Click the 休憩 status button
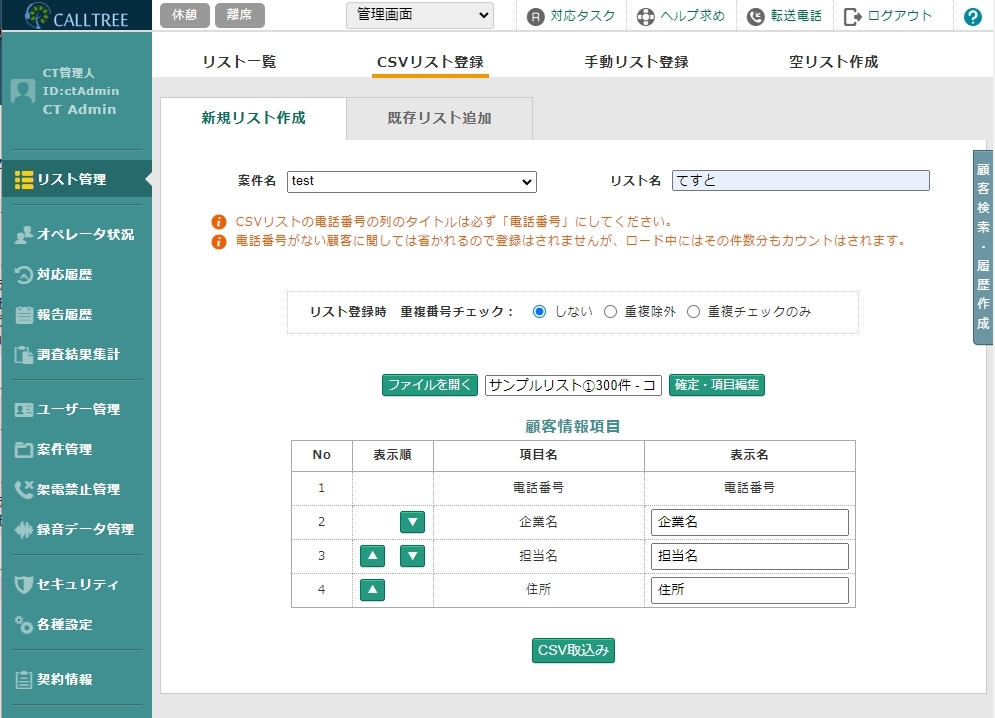The height and width of the screenshot is (718, 995). [185, 15]
